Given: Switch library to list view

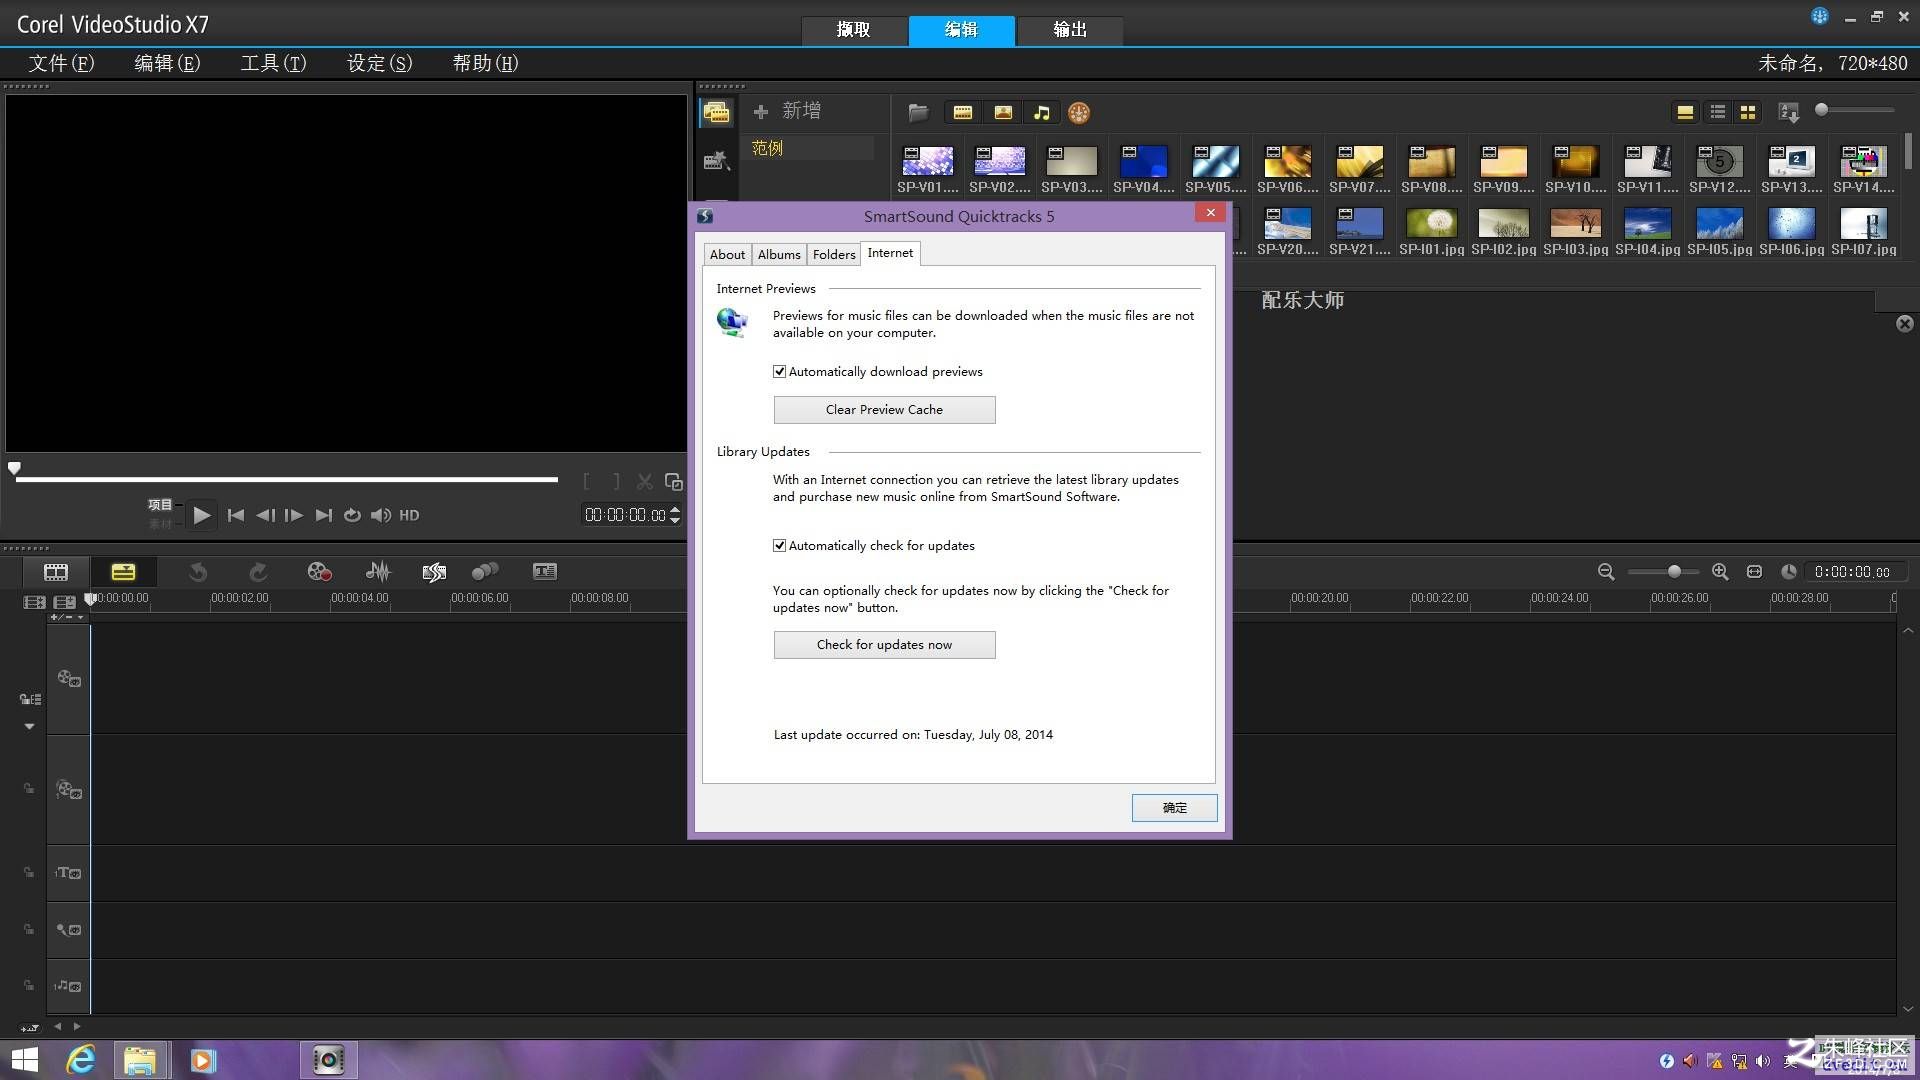Looking at the screenshot, I should click(x=1717, y=112).
